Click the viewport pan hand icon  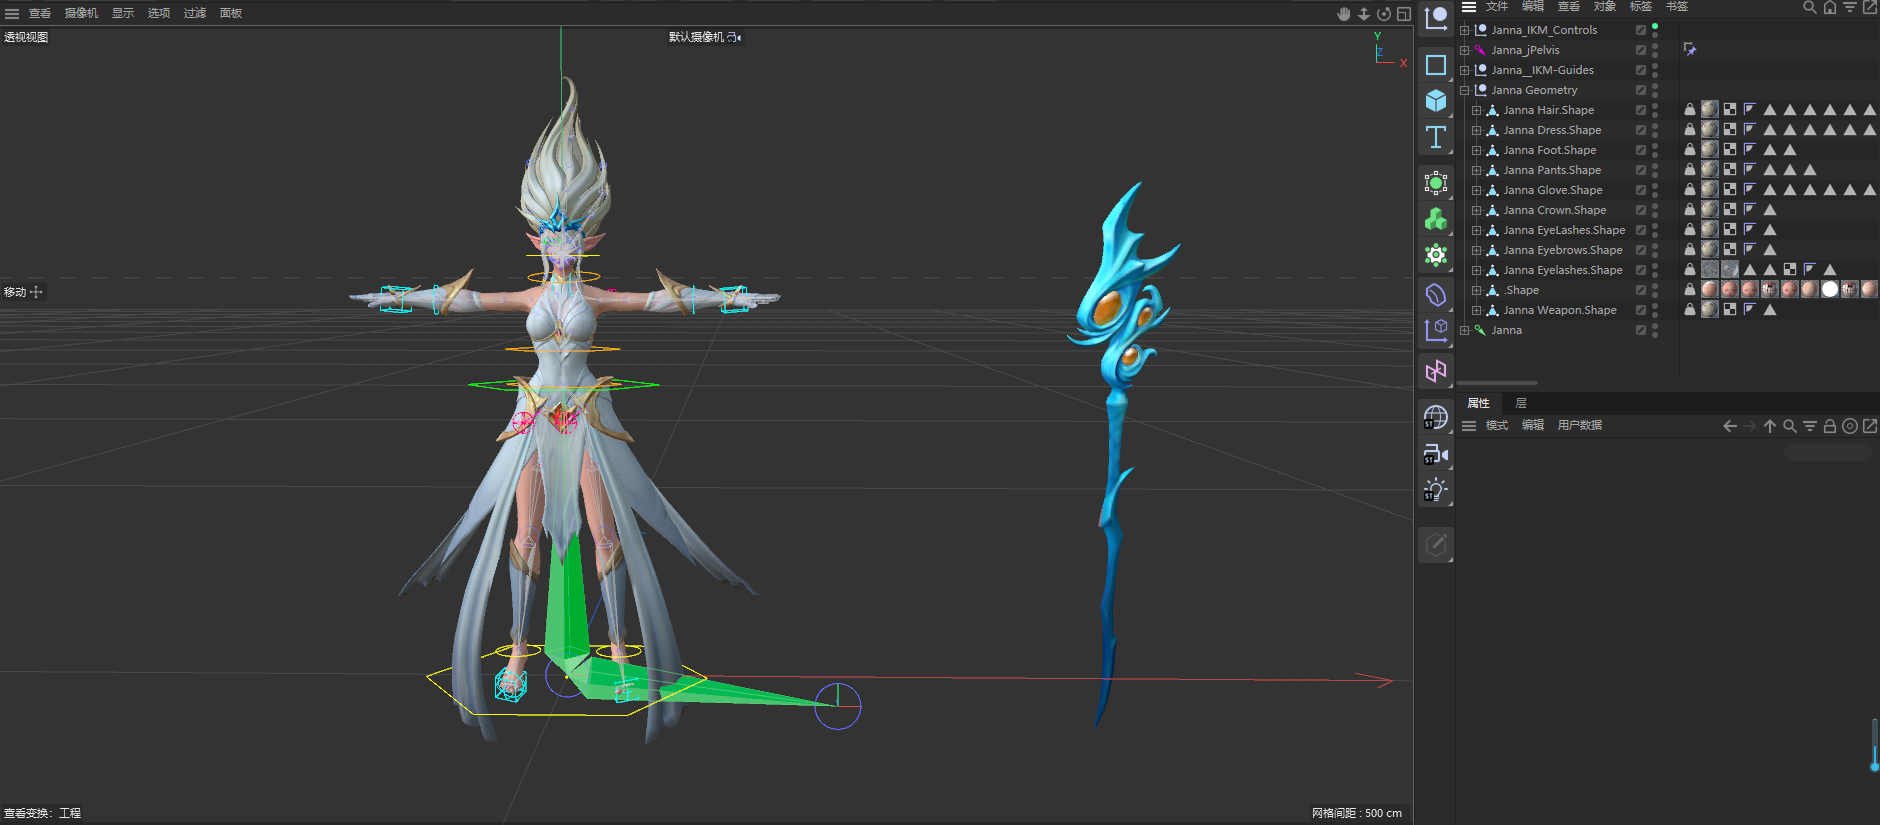pyautogui.click(x=1344, y=14)
